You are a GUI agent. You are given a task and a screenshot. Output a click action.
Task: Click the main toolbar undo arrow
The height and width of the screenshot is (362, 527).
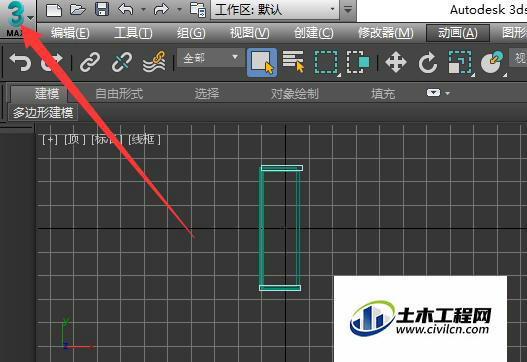21,63
